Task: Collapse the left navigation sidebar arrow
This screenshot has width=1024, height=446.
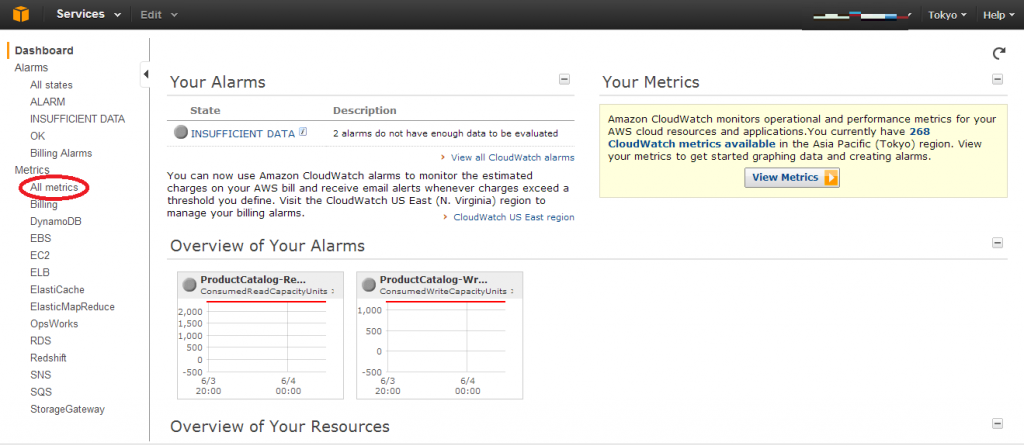Action: pos(146,74)
